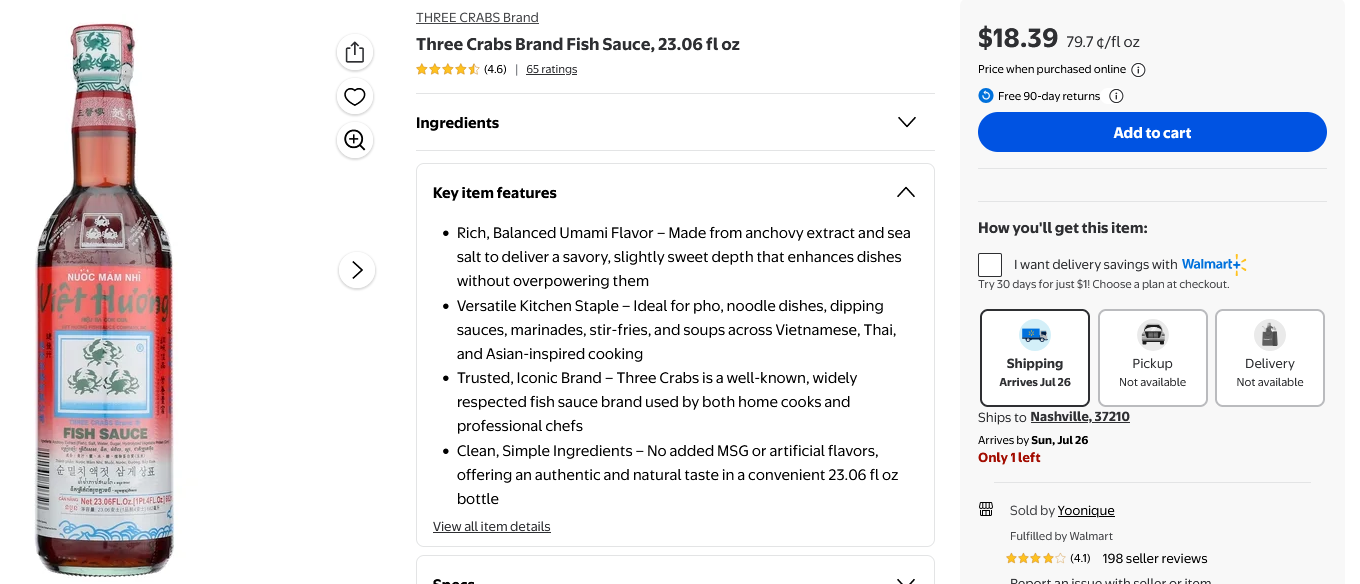The height and width of the screenshot is (584, 1360).
Task: Change the Nashville, 37210 shipping location
Action: click(x=1080, y=417)
